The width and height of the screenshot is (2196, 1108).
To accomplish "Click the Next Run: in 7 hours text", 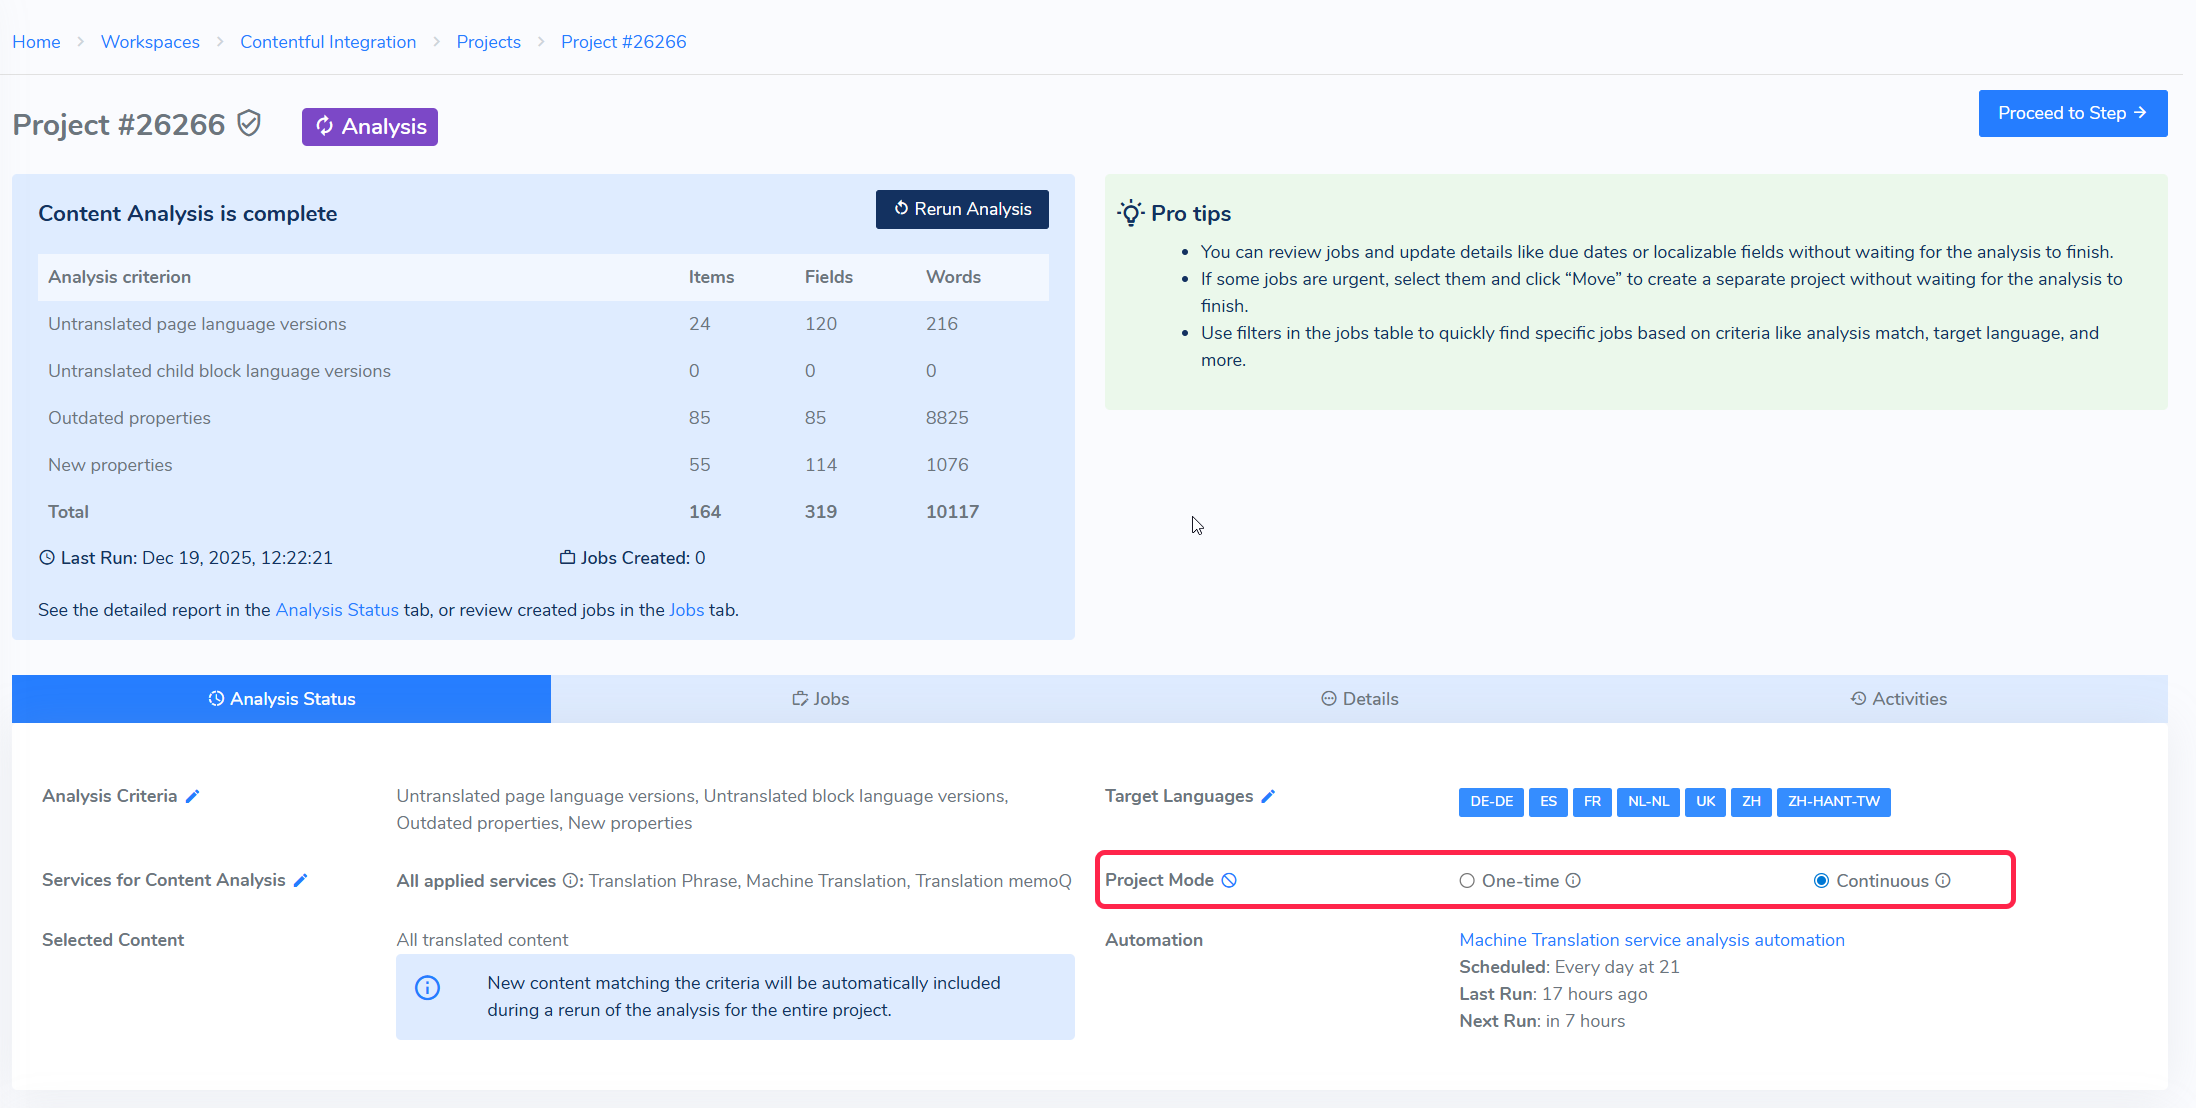I will tap(1542, 1021).
